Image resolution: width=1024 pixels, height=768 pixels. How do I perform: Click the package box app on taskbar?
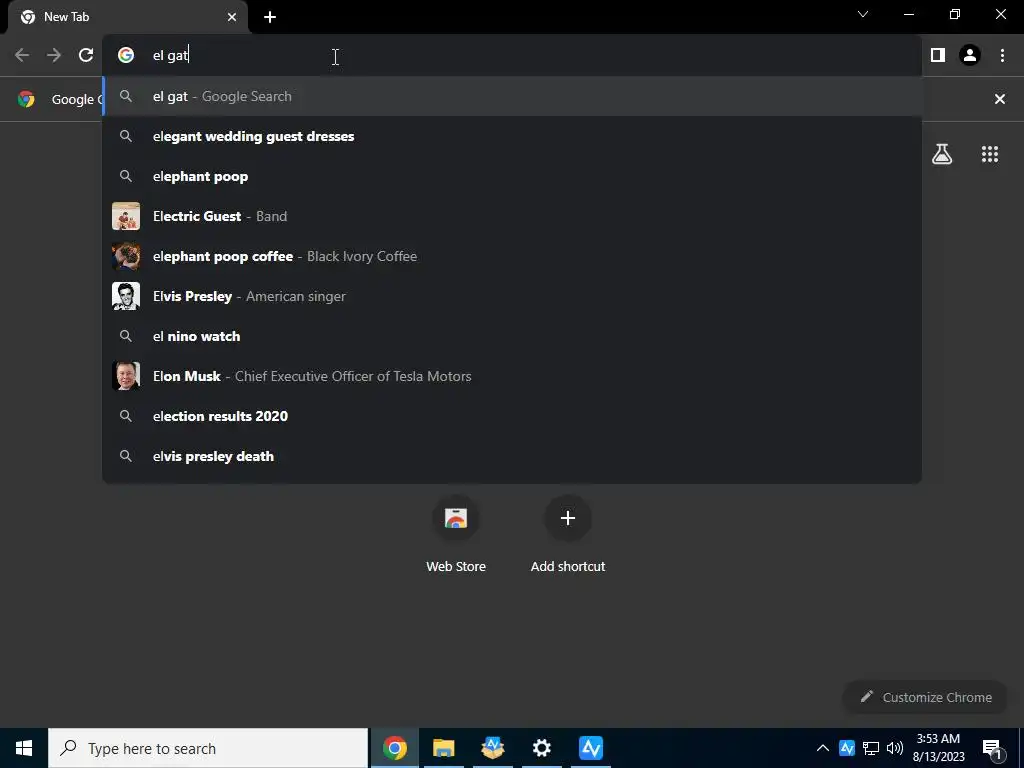tap(492, 748)
